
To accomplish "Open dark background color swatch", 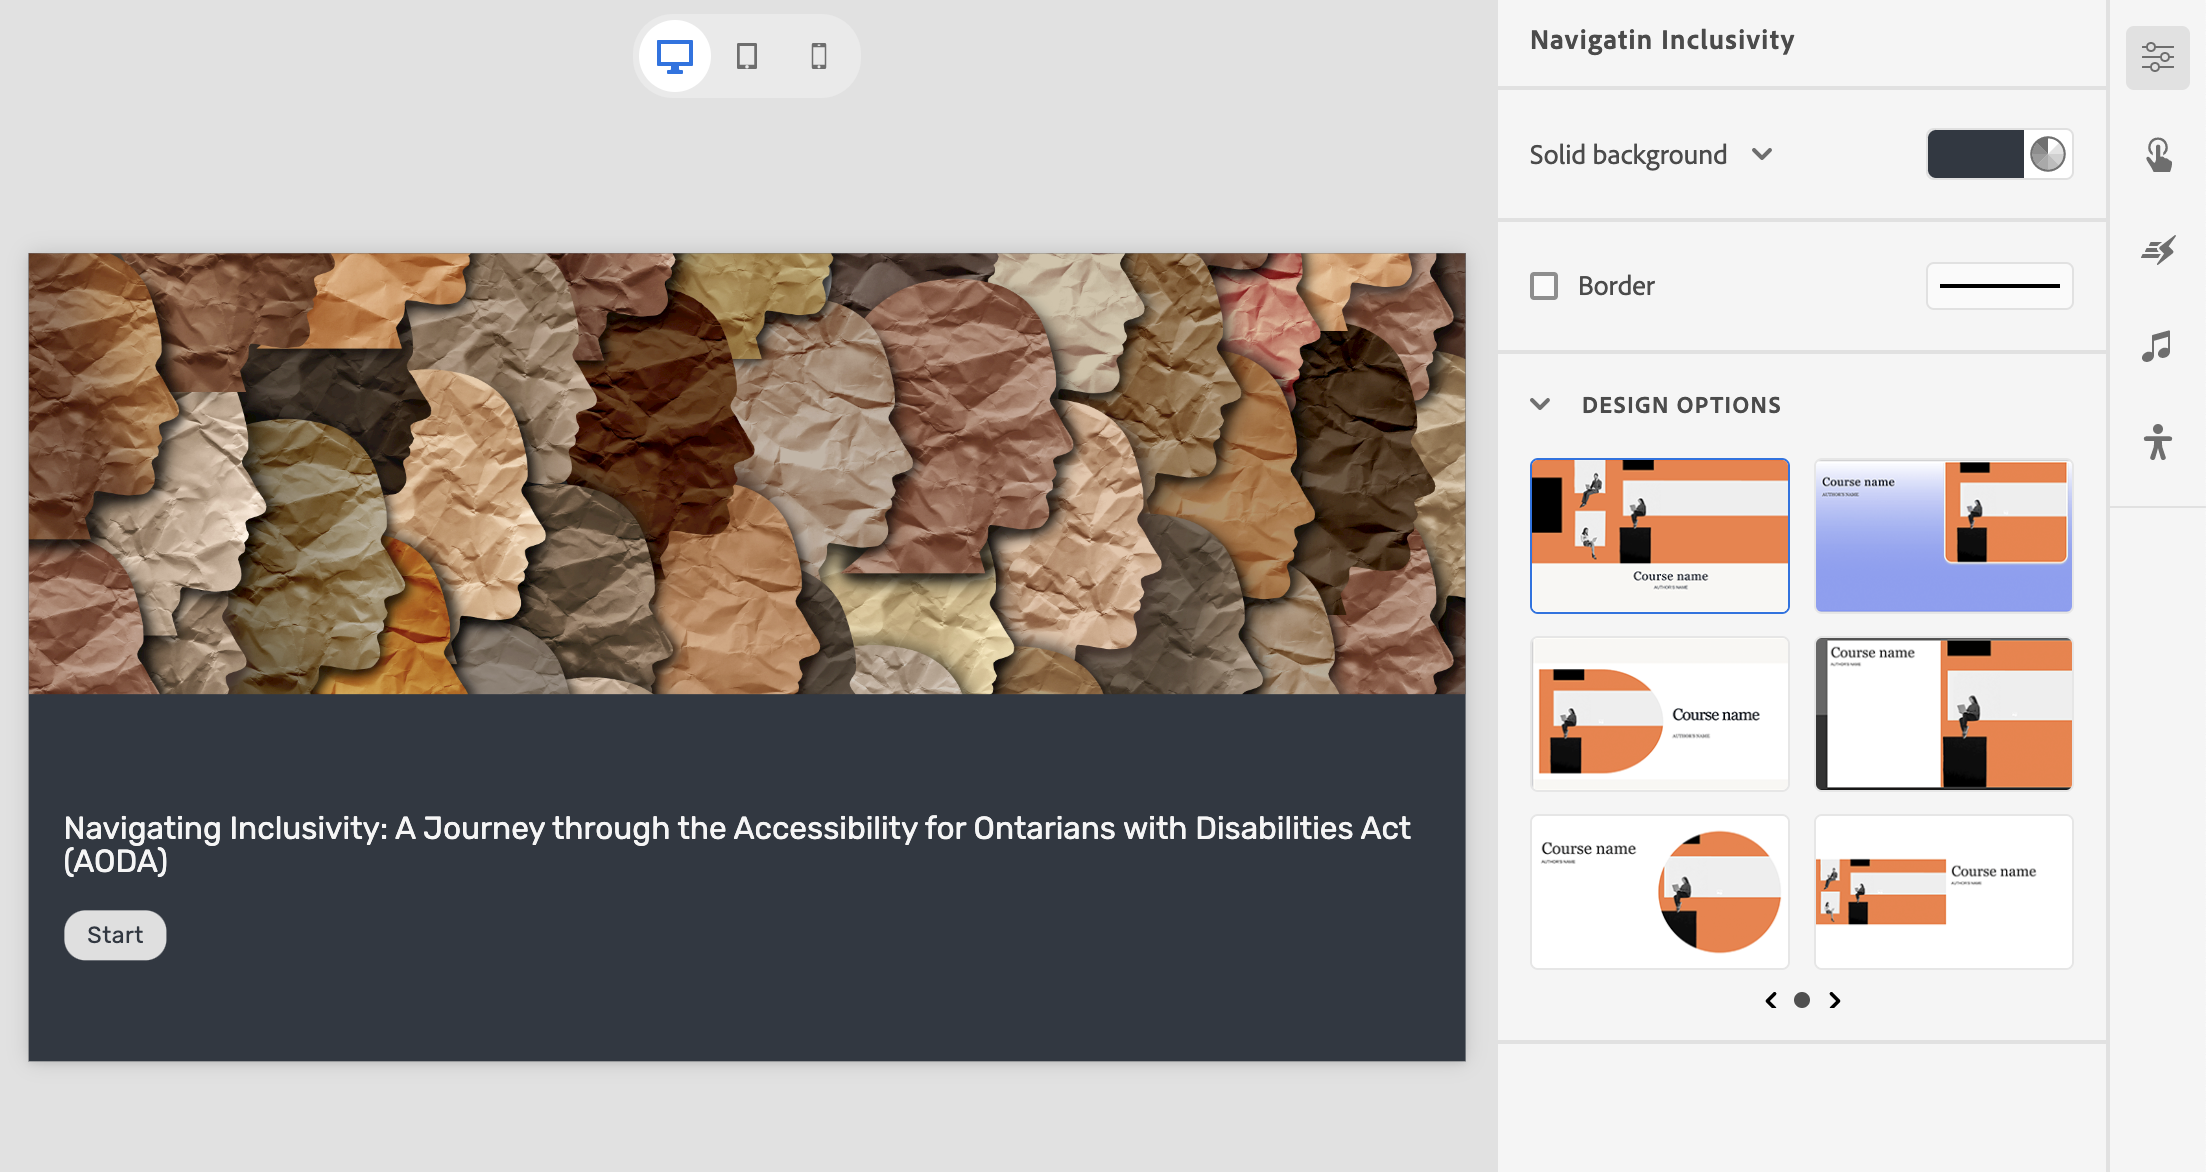I will (x=1975, y=154).
